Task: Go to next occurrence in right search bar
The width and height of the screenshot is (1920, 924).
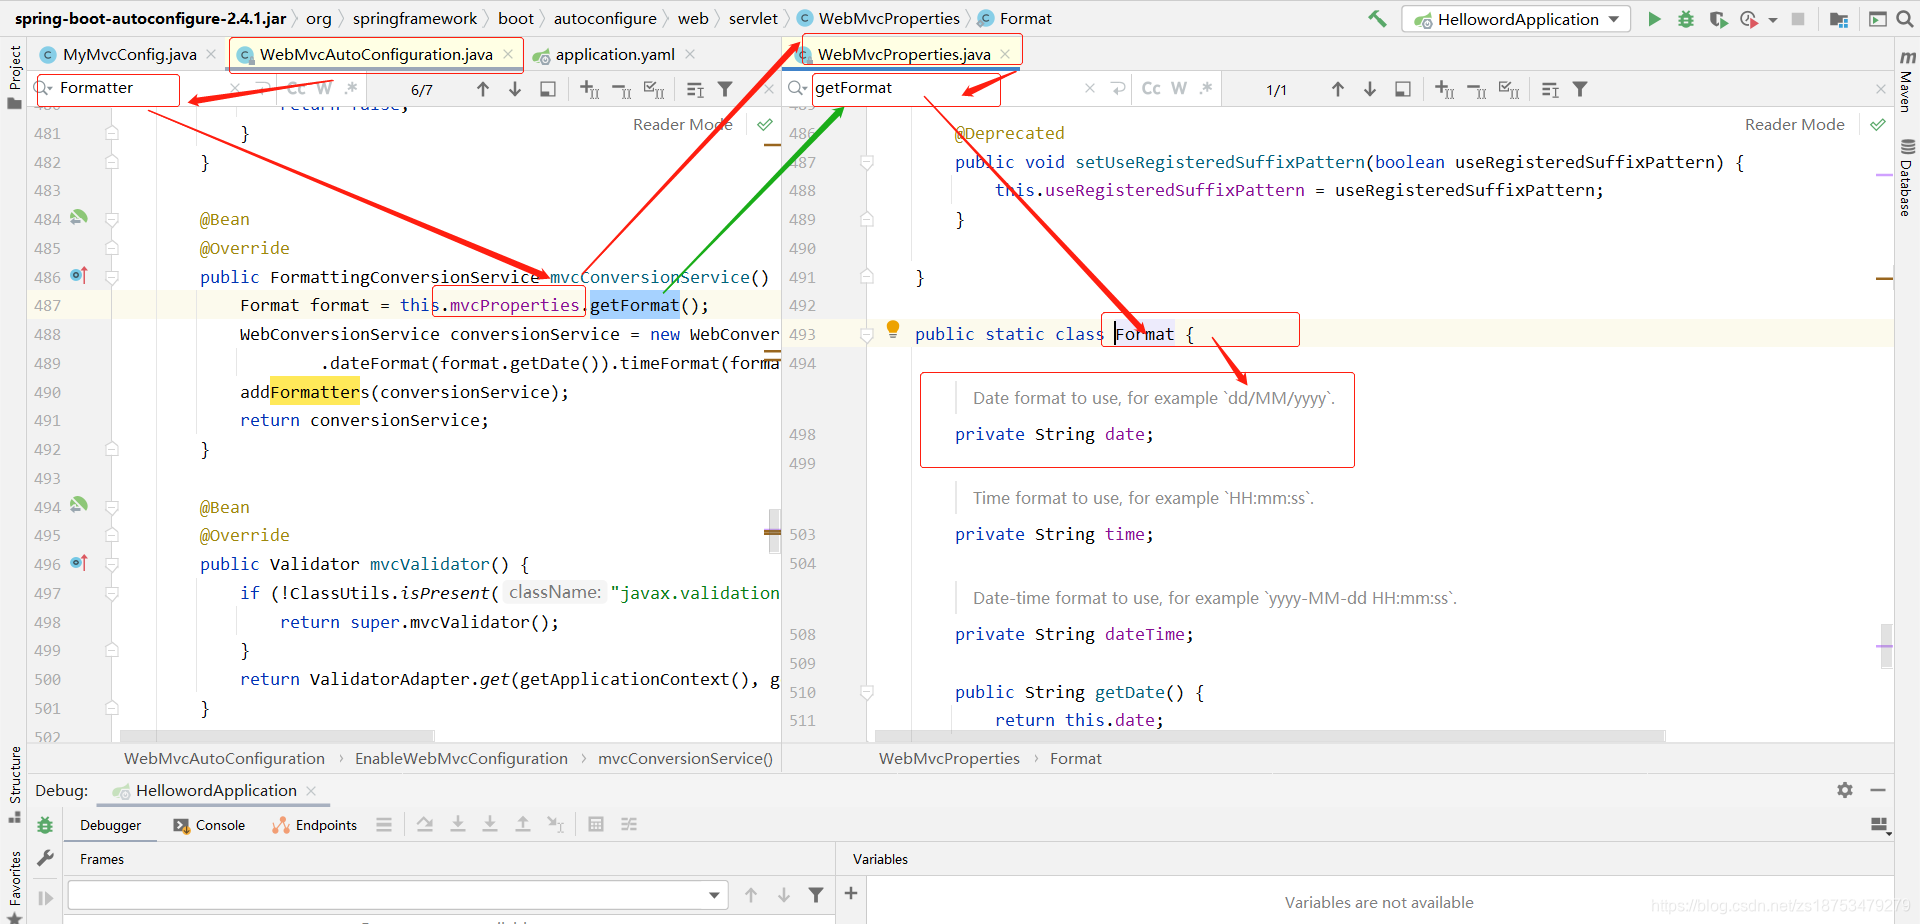Action: click(1370, 89)
